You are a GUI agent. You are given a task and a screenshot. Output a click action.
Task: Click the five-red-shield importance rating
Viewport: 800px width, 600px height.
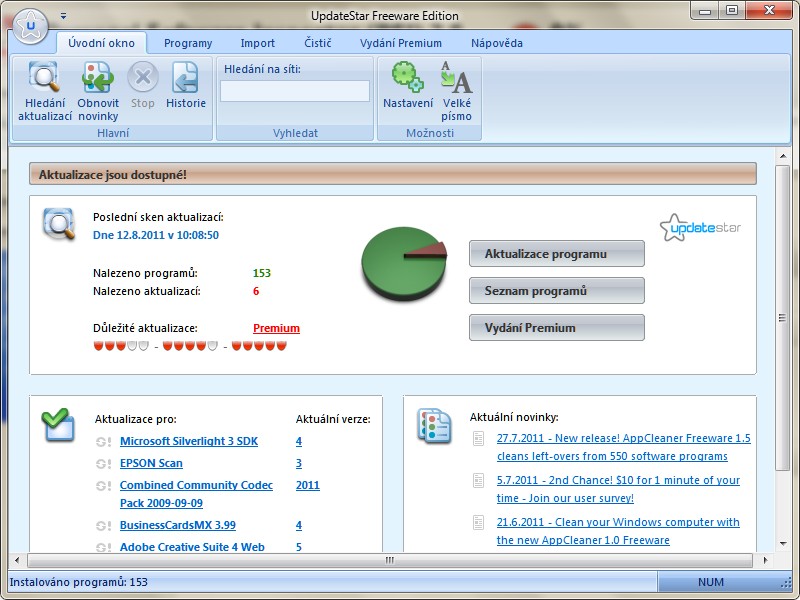pos(259,346)
